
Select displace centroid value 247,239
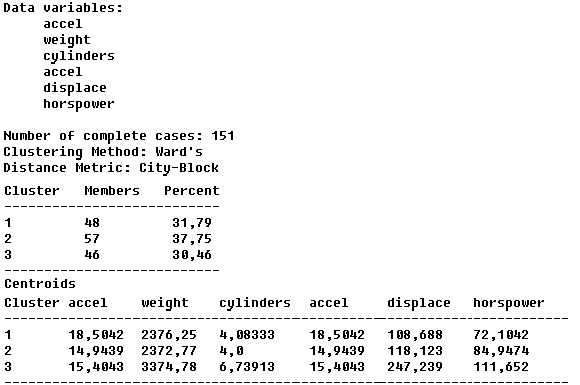tap(415, 367)
